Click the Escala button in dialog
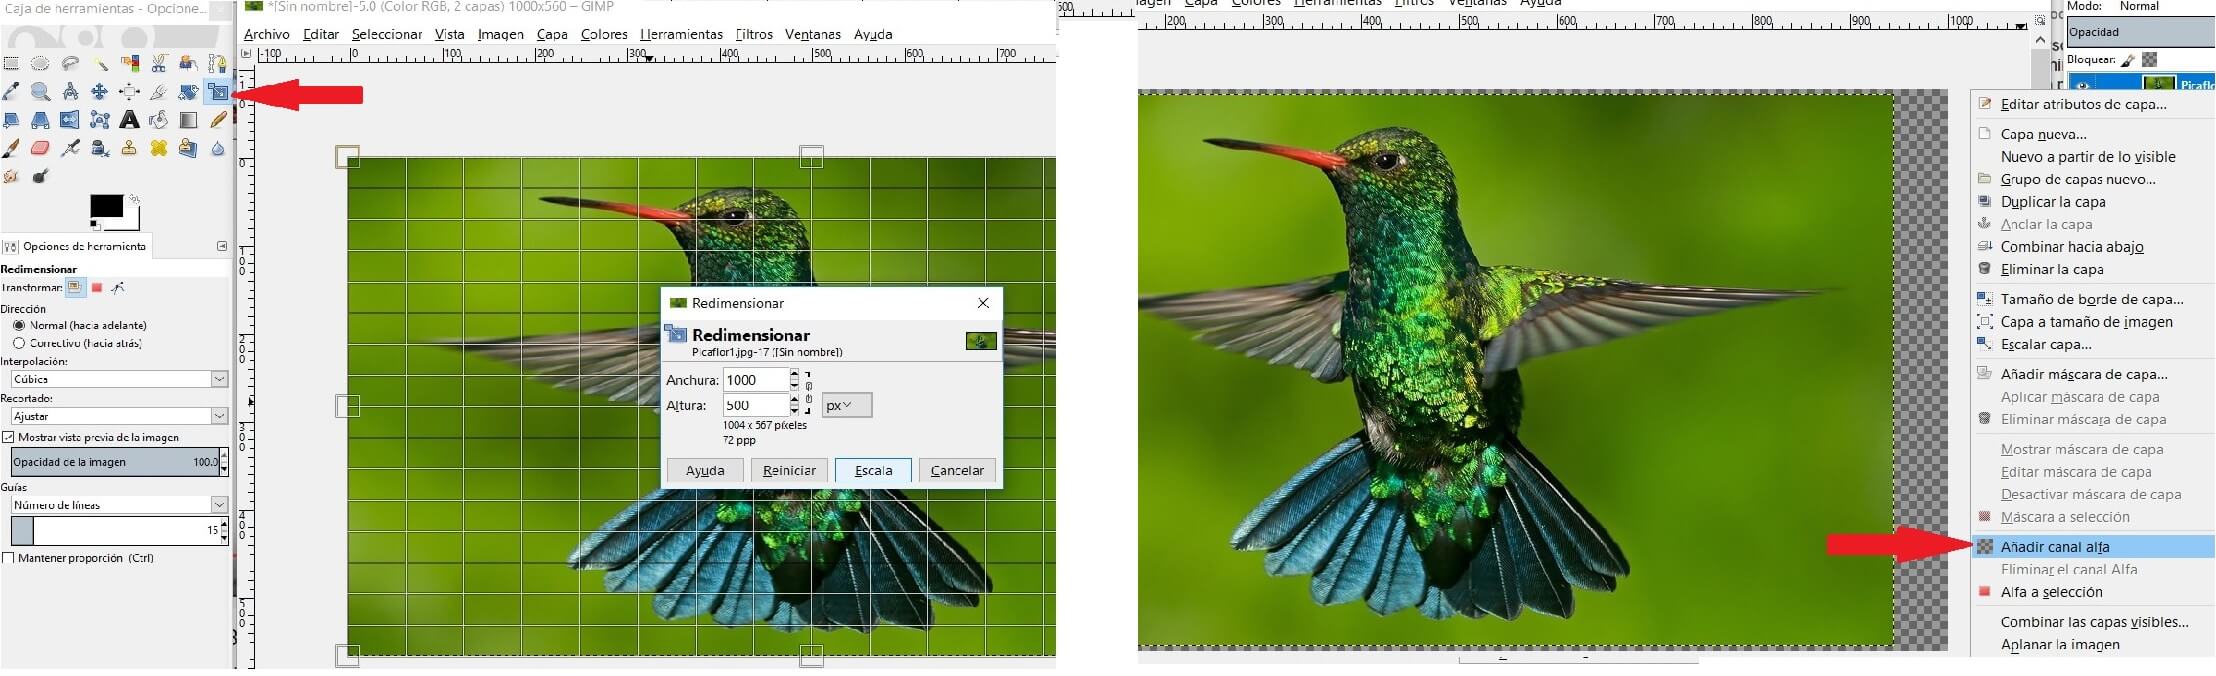The width and height of the screenshot is (2216, 676). tap(873, 470)
